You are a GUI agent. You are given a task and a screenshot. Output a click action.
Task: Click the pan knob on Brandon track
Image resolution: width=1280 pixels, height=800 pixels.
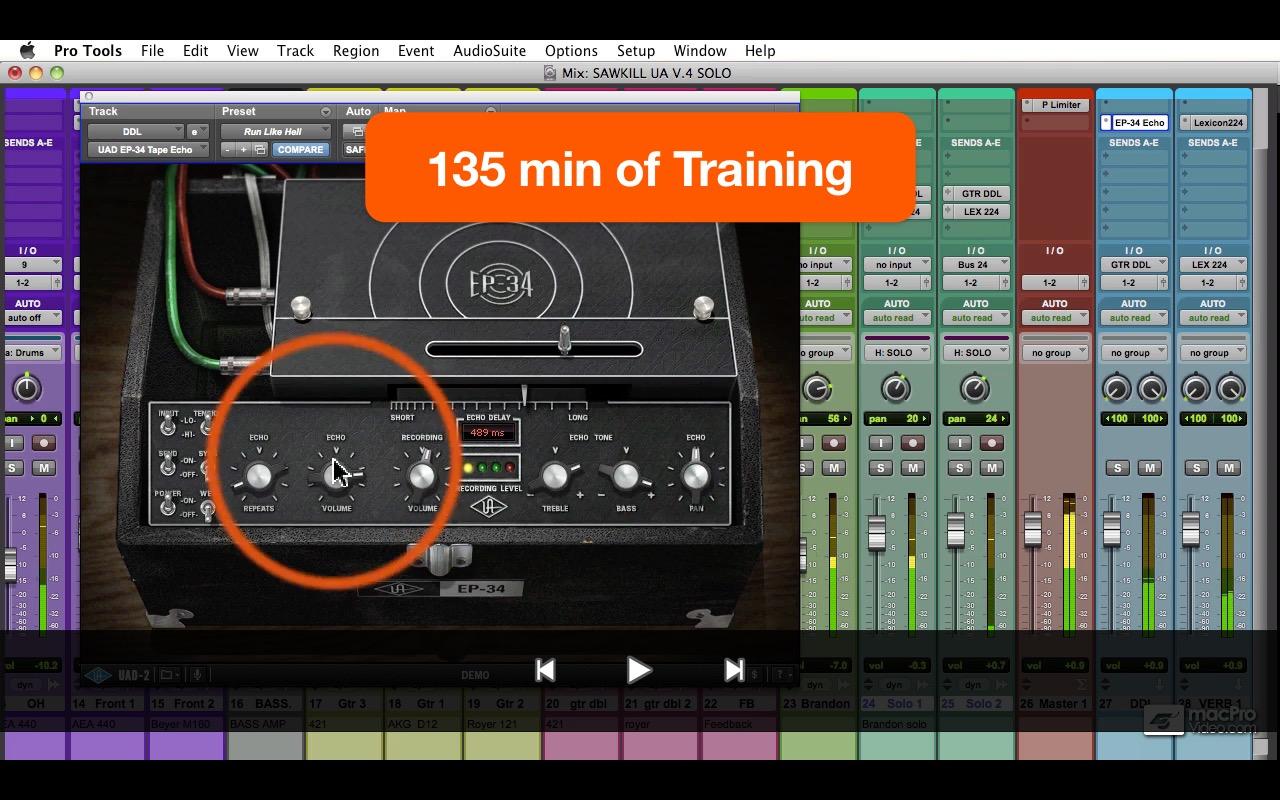pos(817,388)
